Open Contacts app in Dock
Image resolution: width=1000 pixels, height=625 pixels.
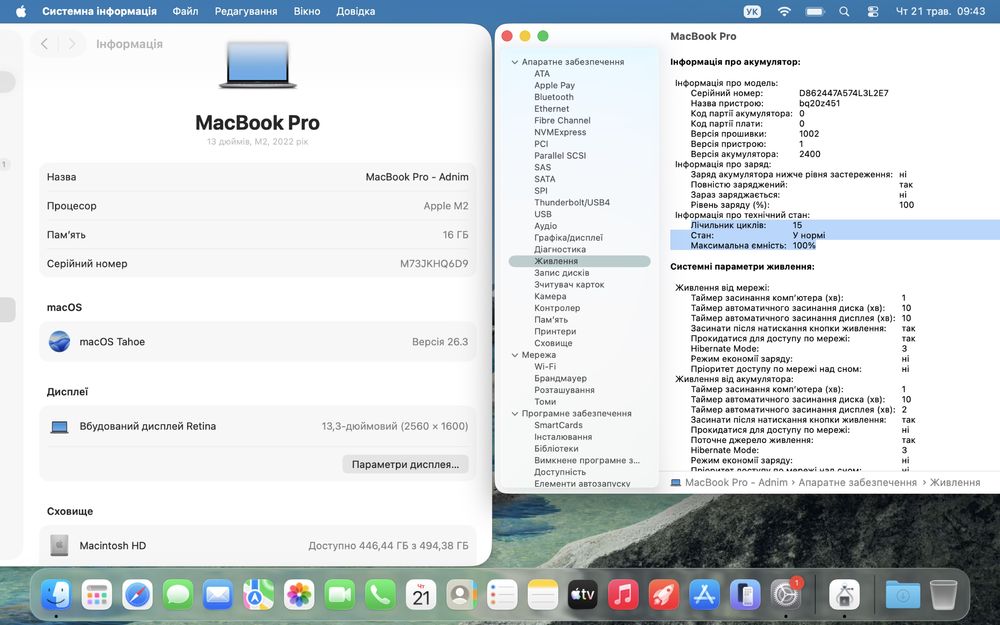[x=461, y=596]
